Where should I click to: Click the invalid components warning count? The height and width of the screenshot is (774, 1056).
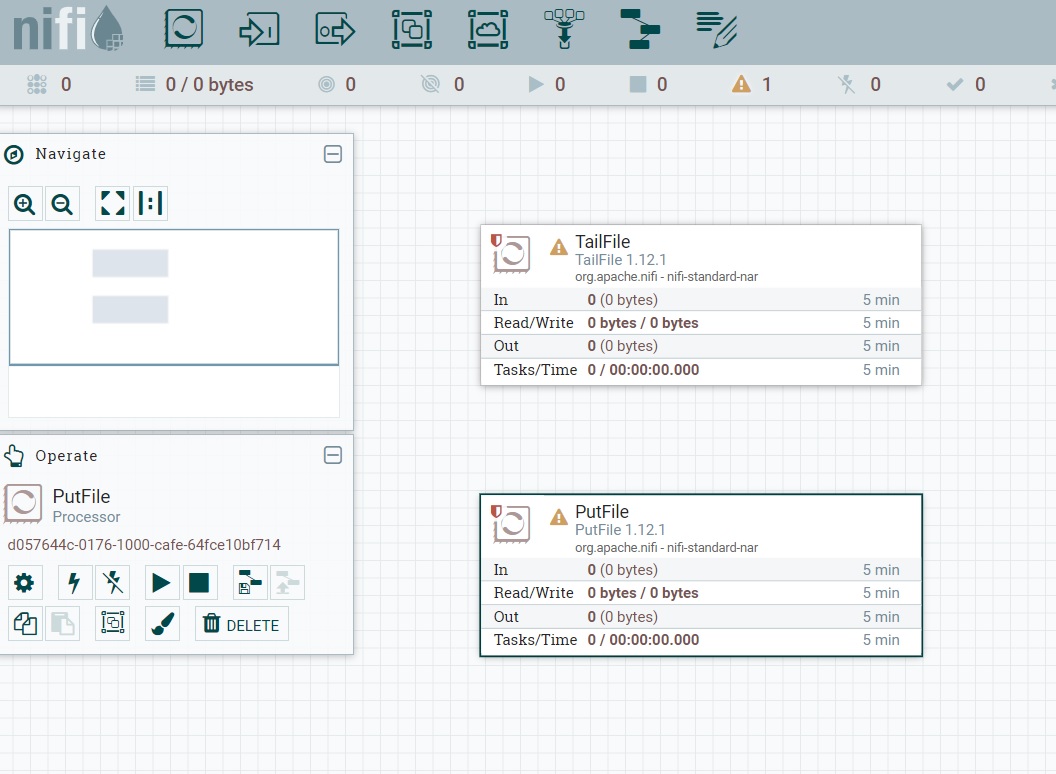point(752,84)
